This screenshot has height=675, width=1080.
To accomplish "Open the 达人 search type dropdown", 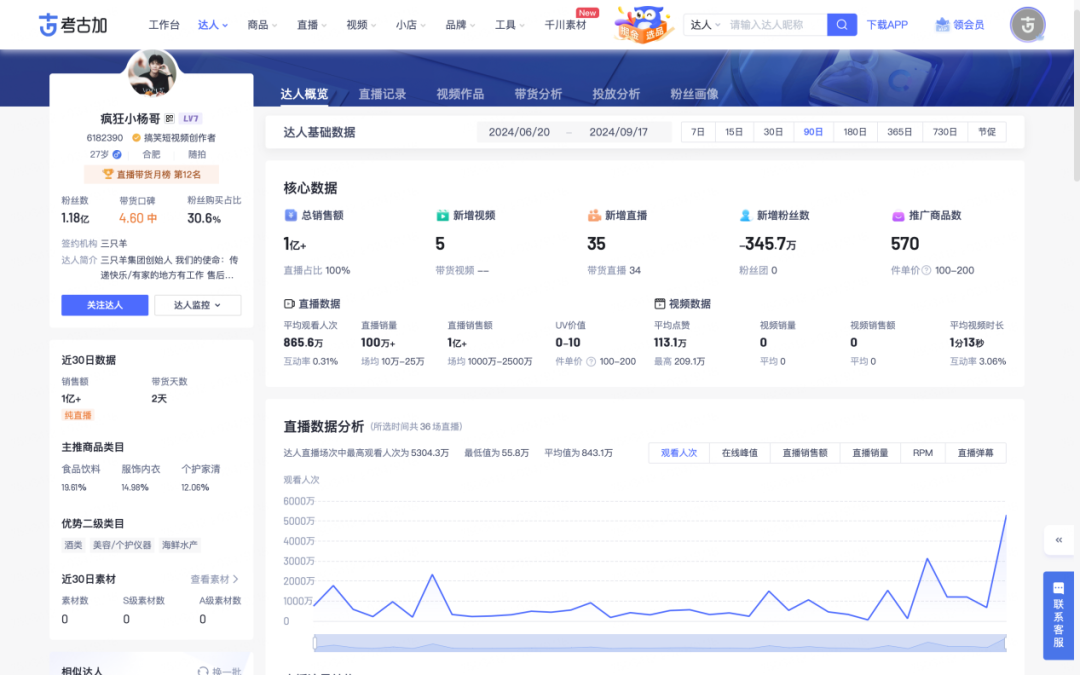I will pos(705,25).
